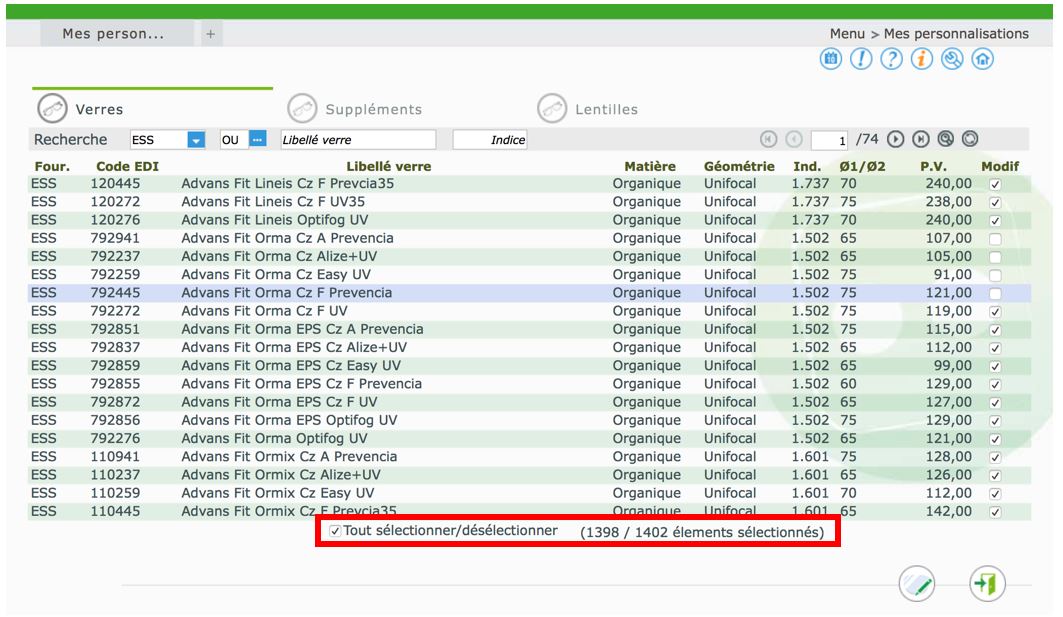Open the ESS supplier dropdown arrow
The height and width of the screenshot is (617, 1063).
tap(196, 140)
